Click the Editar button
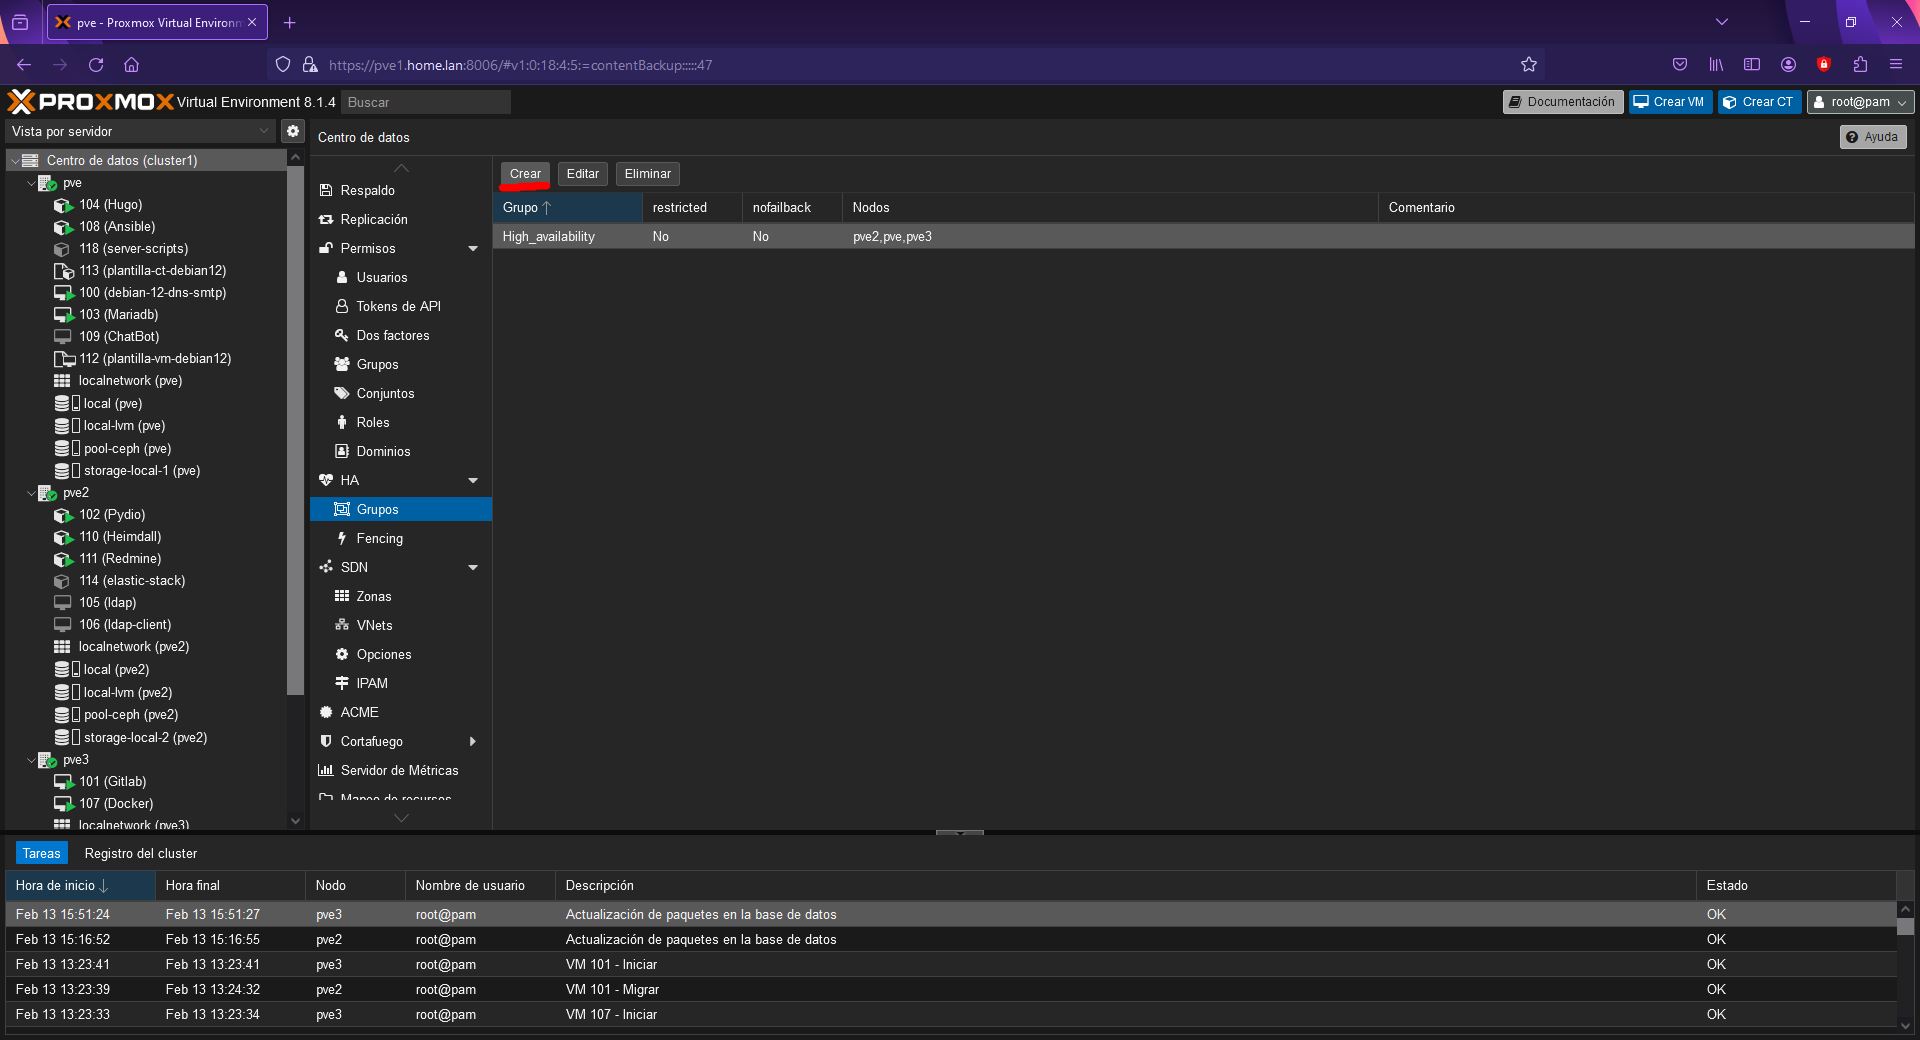Image resolution: width=1920 pixels, height=1040 pixels. coord(583,174)
